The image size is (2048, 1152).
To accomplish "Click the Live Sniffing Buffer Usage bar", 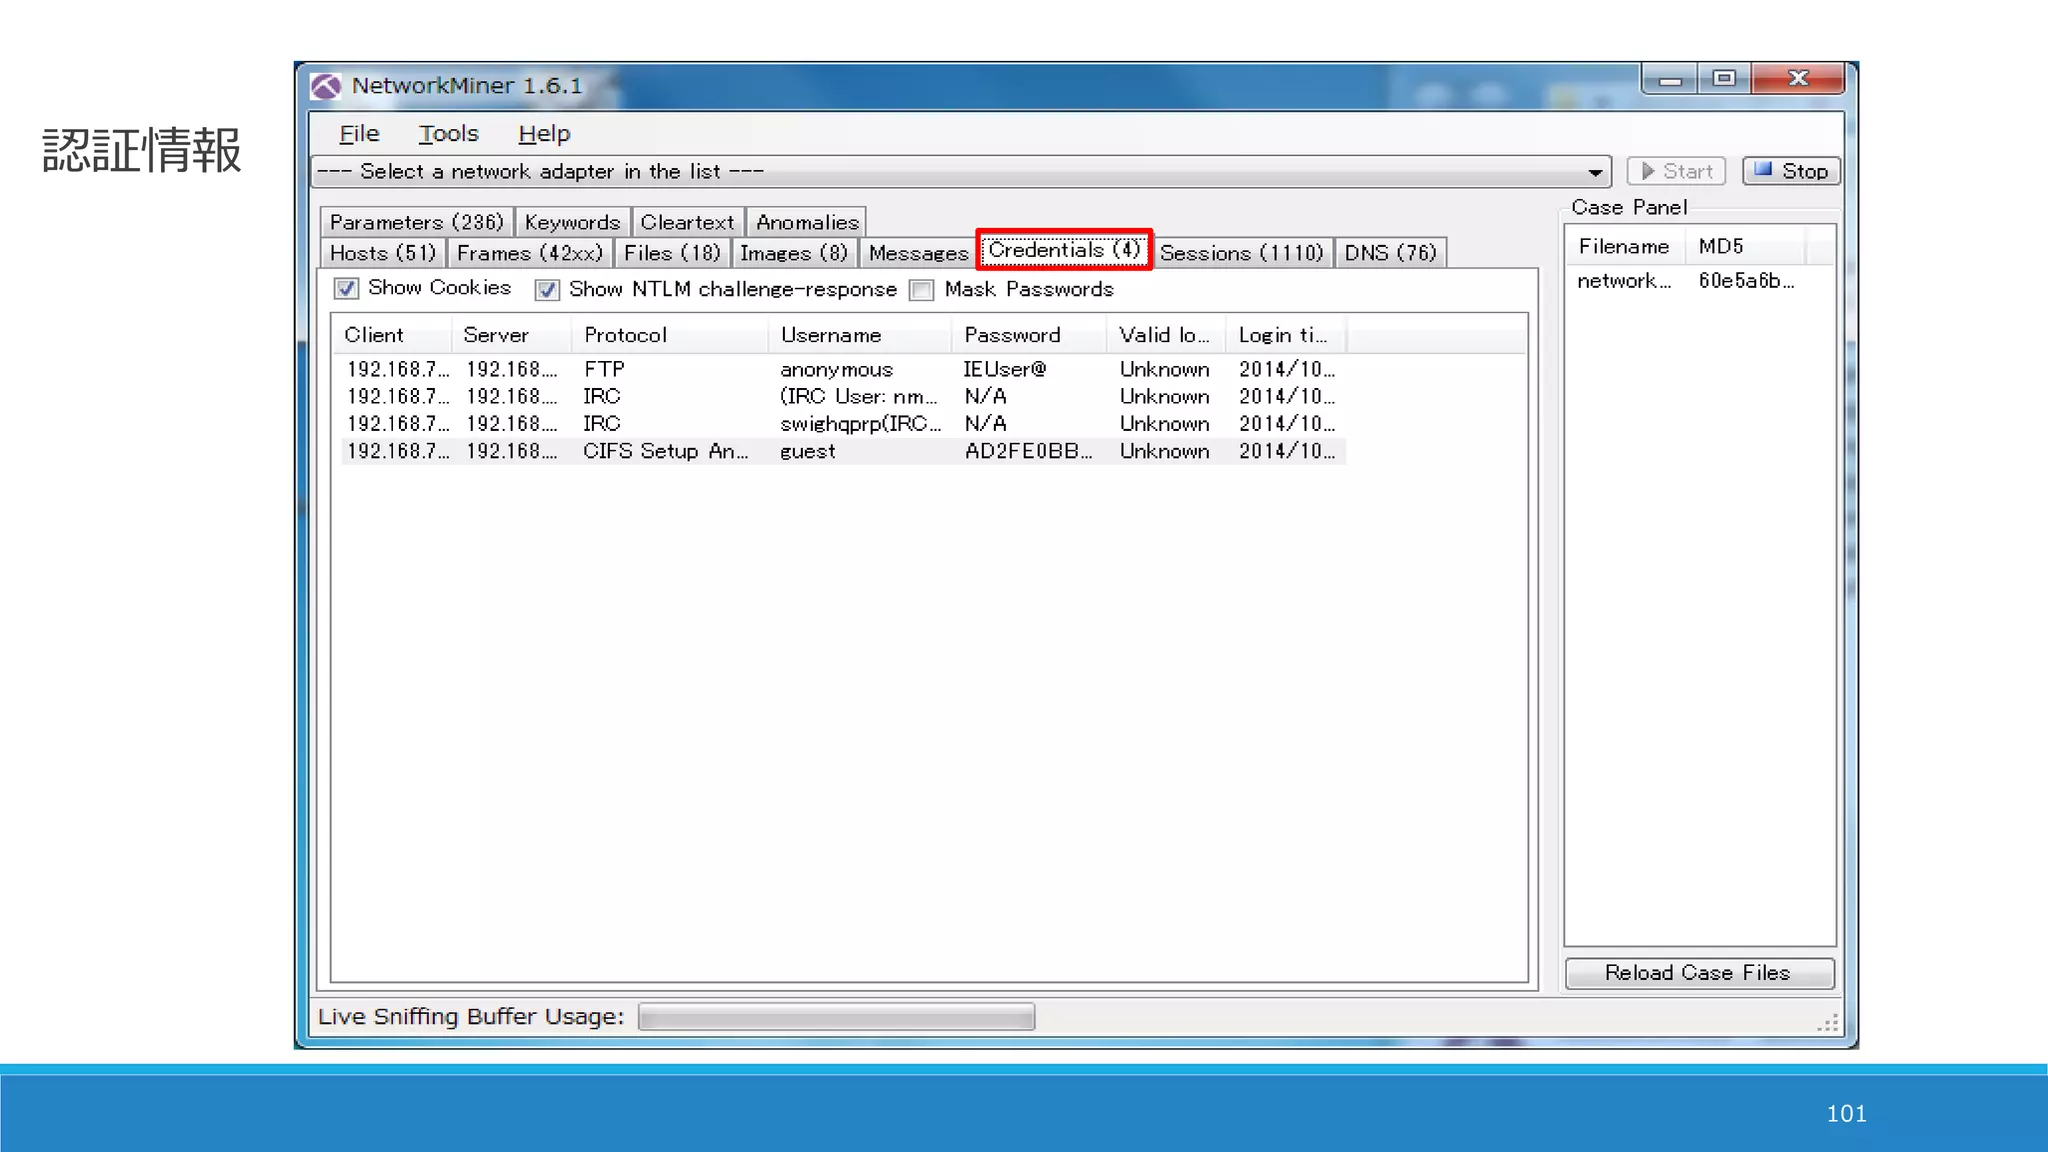I will pos(836,1017).
